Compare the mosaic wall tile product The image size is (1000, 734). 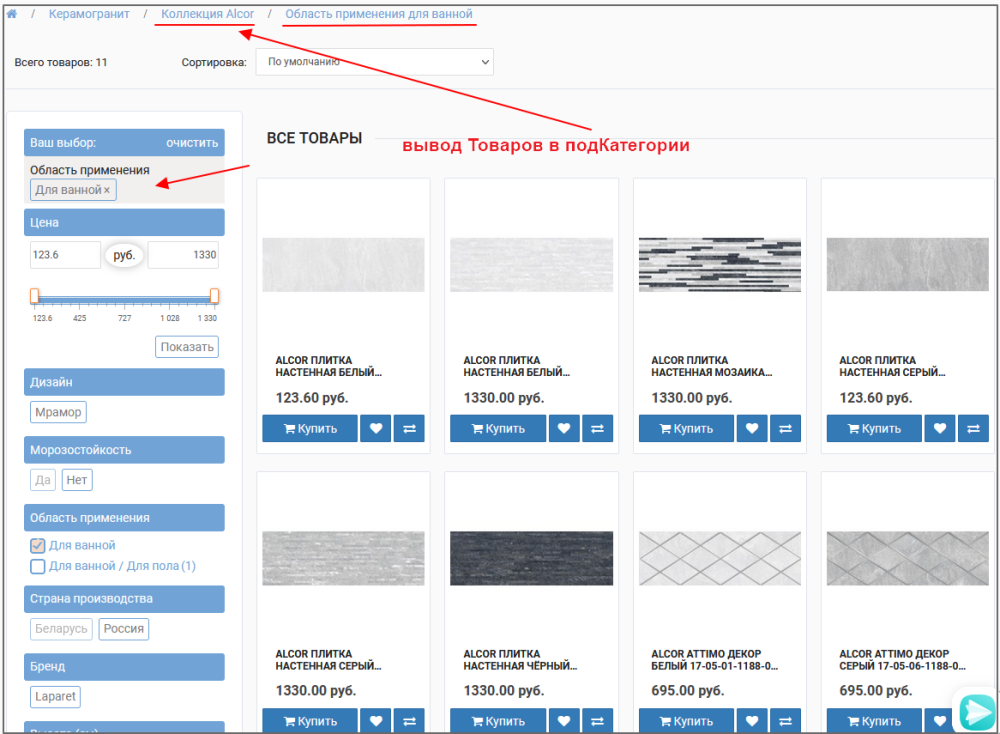pyautogui.click(x=785, y=428)
